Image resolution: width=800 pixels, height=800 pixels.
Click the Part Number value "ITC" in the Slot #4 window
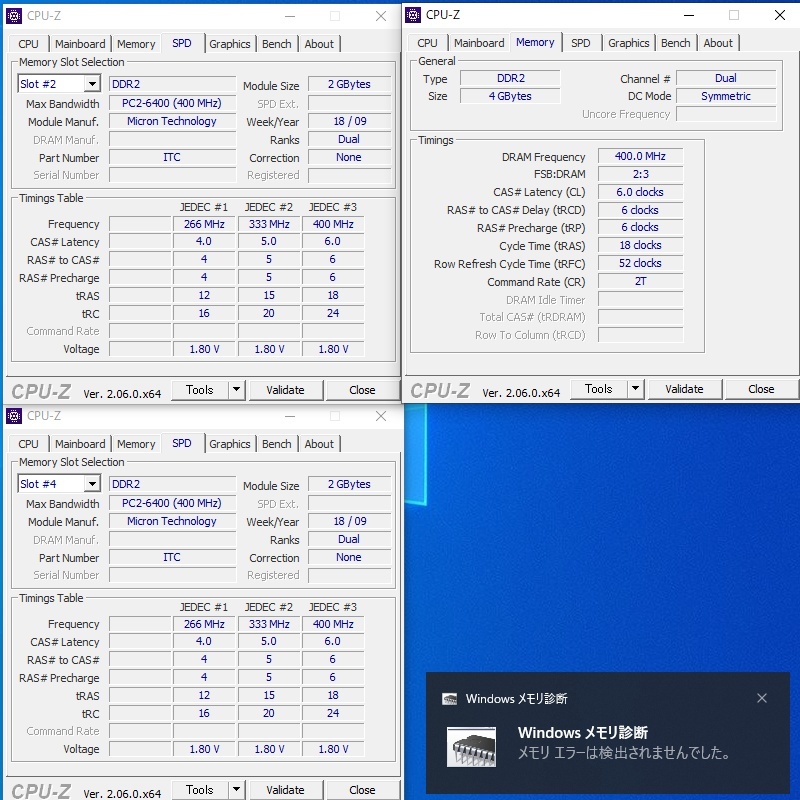(172, 557)
